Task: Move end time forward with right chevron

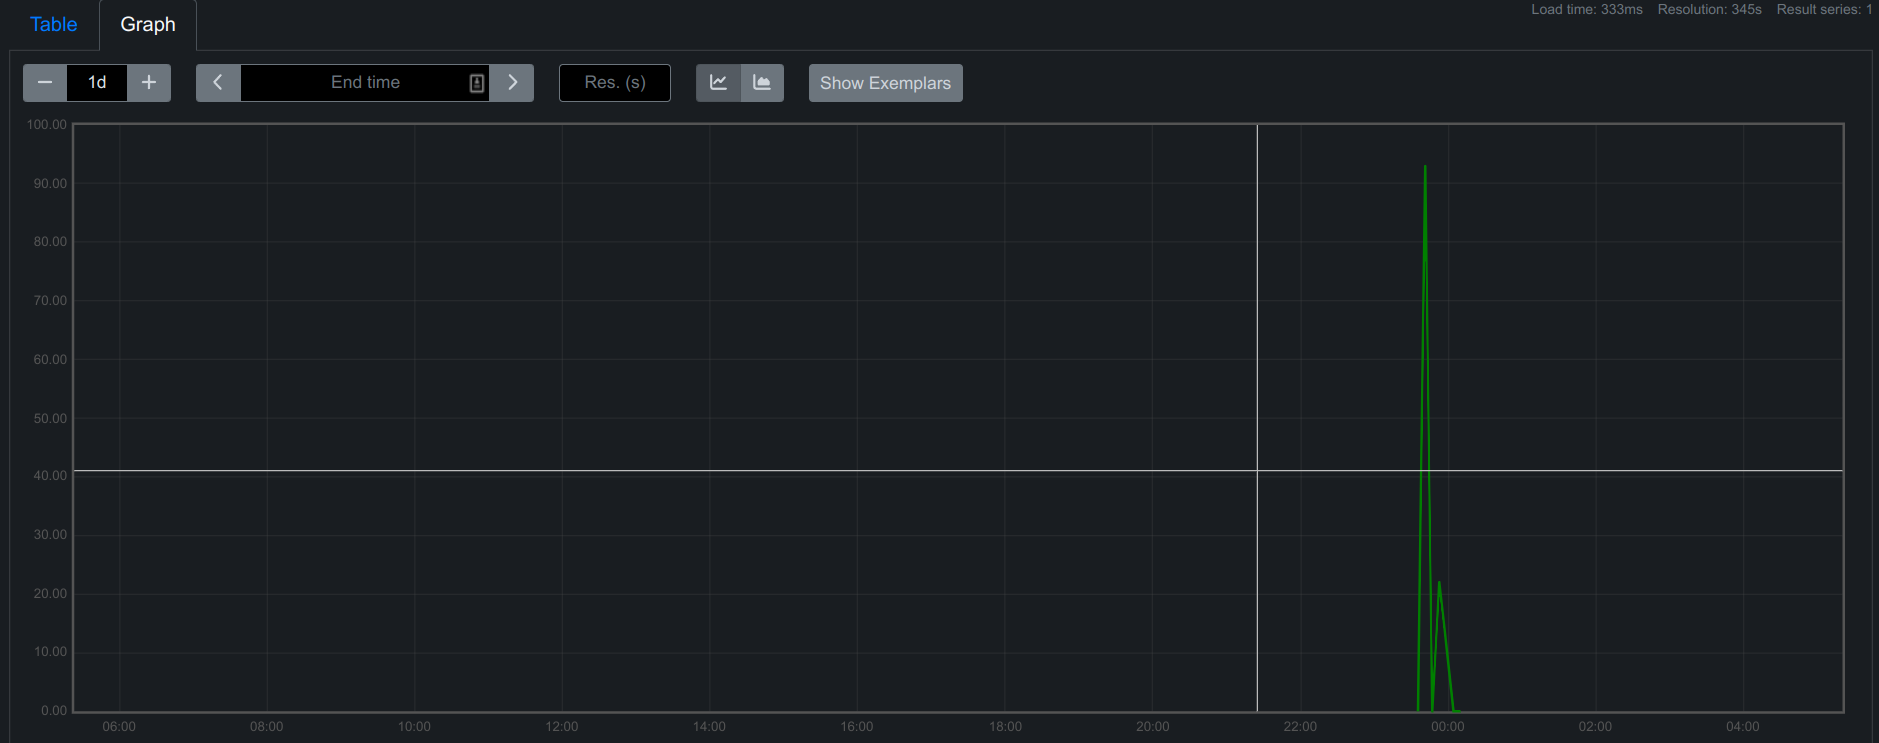Action: click(x=512, y=83)
